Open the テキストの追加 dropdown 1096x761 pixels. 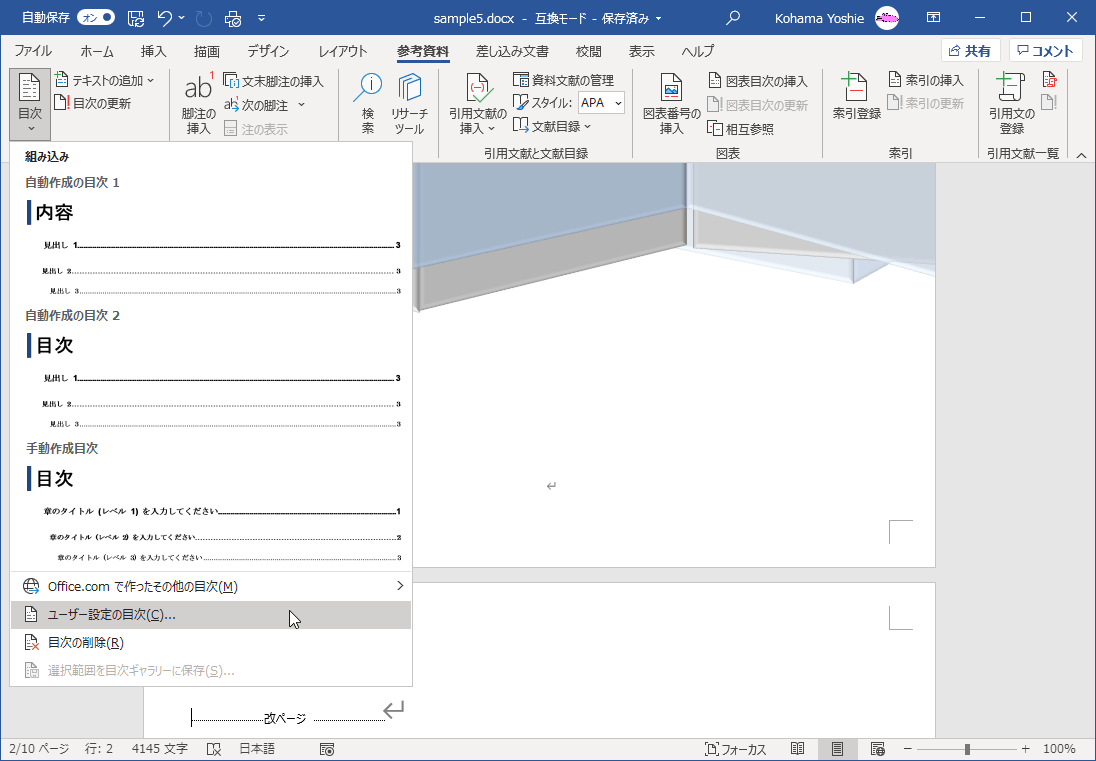point(104,80)
